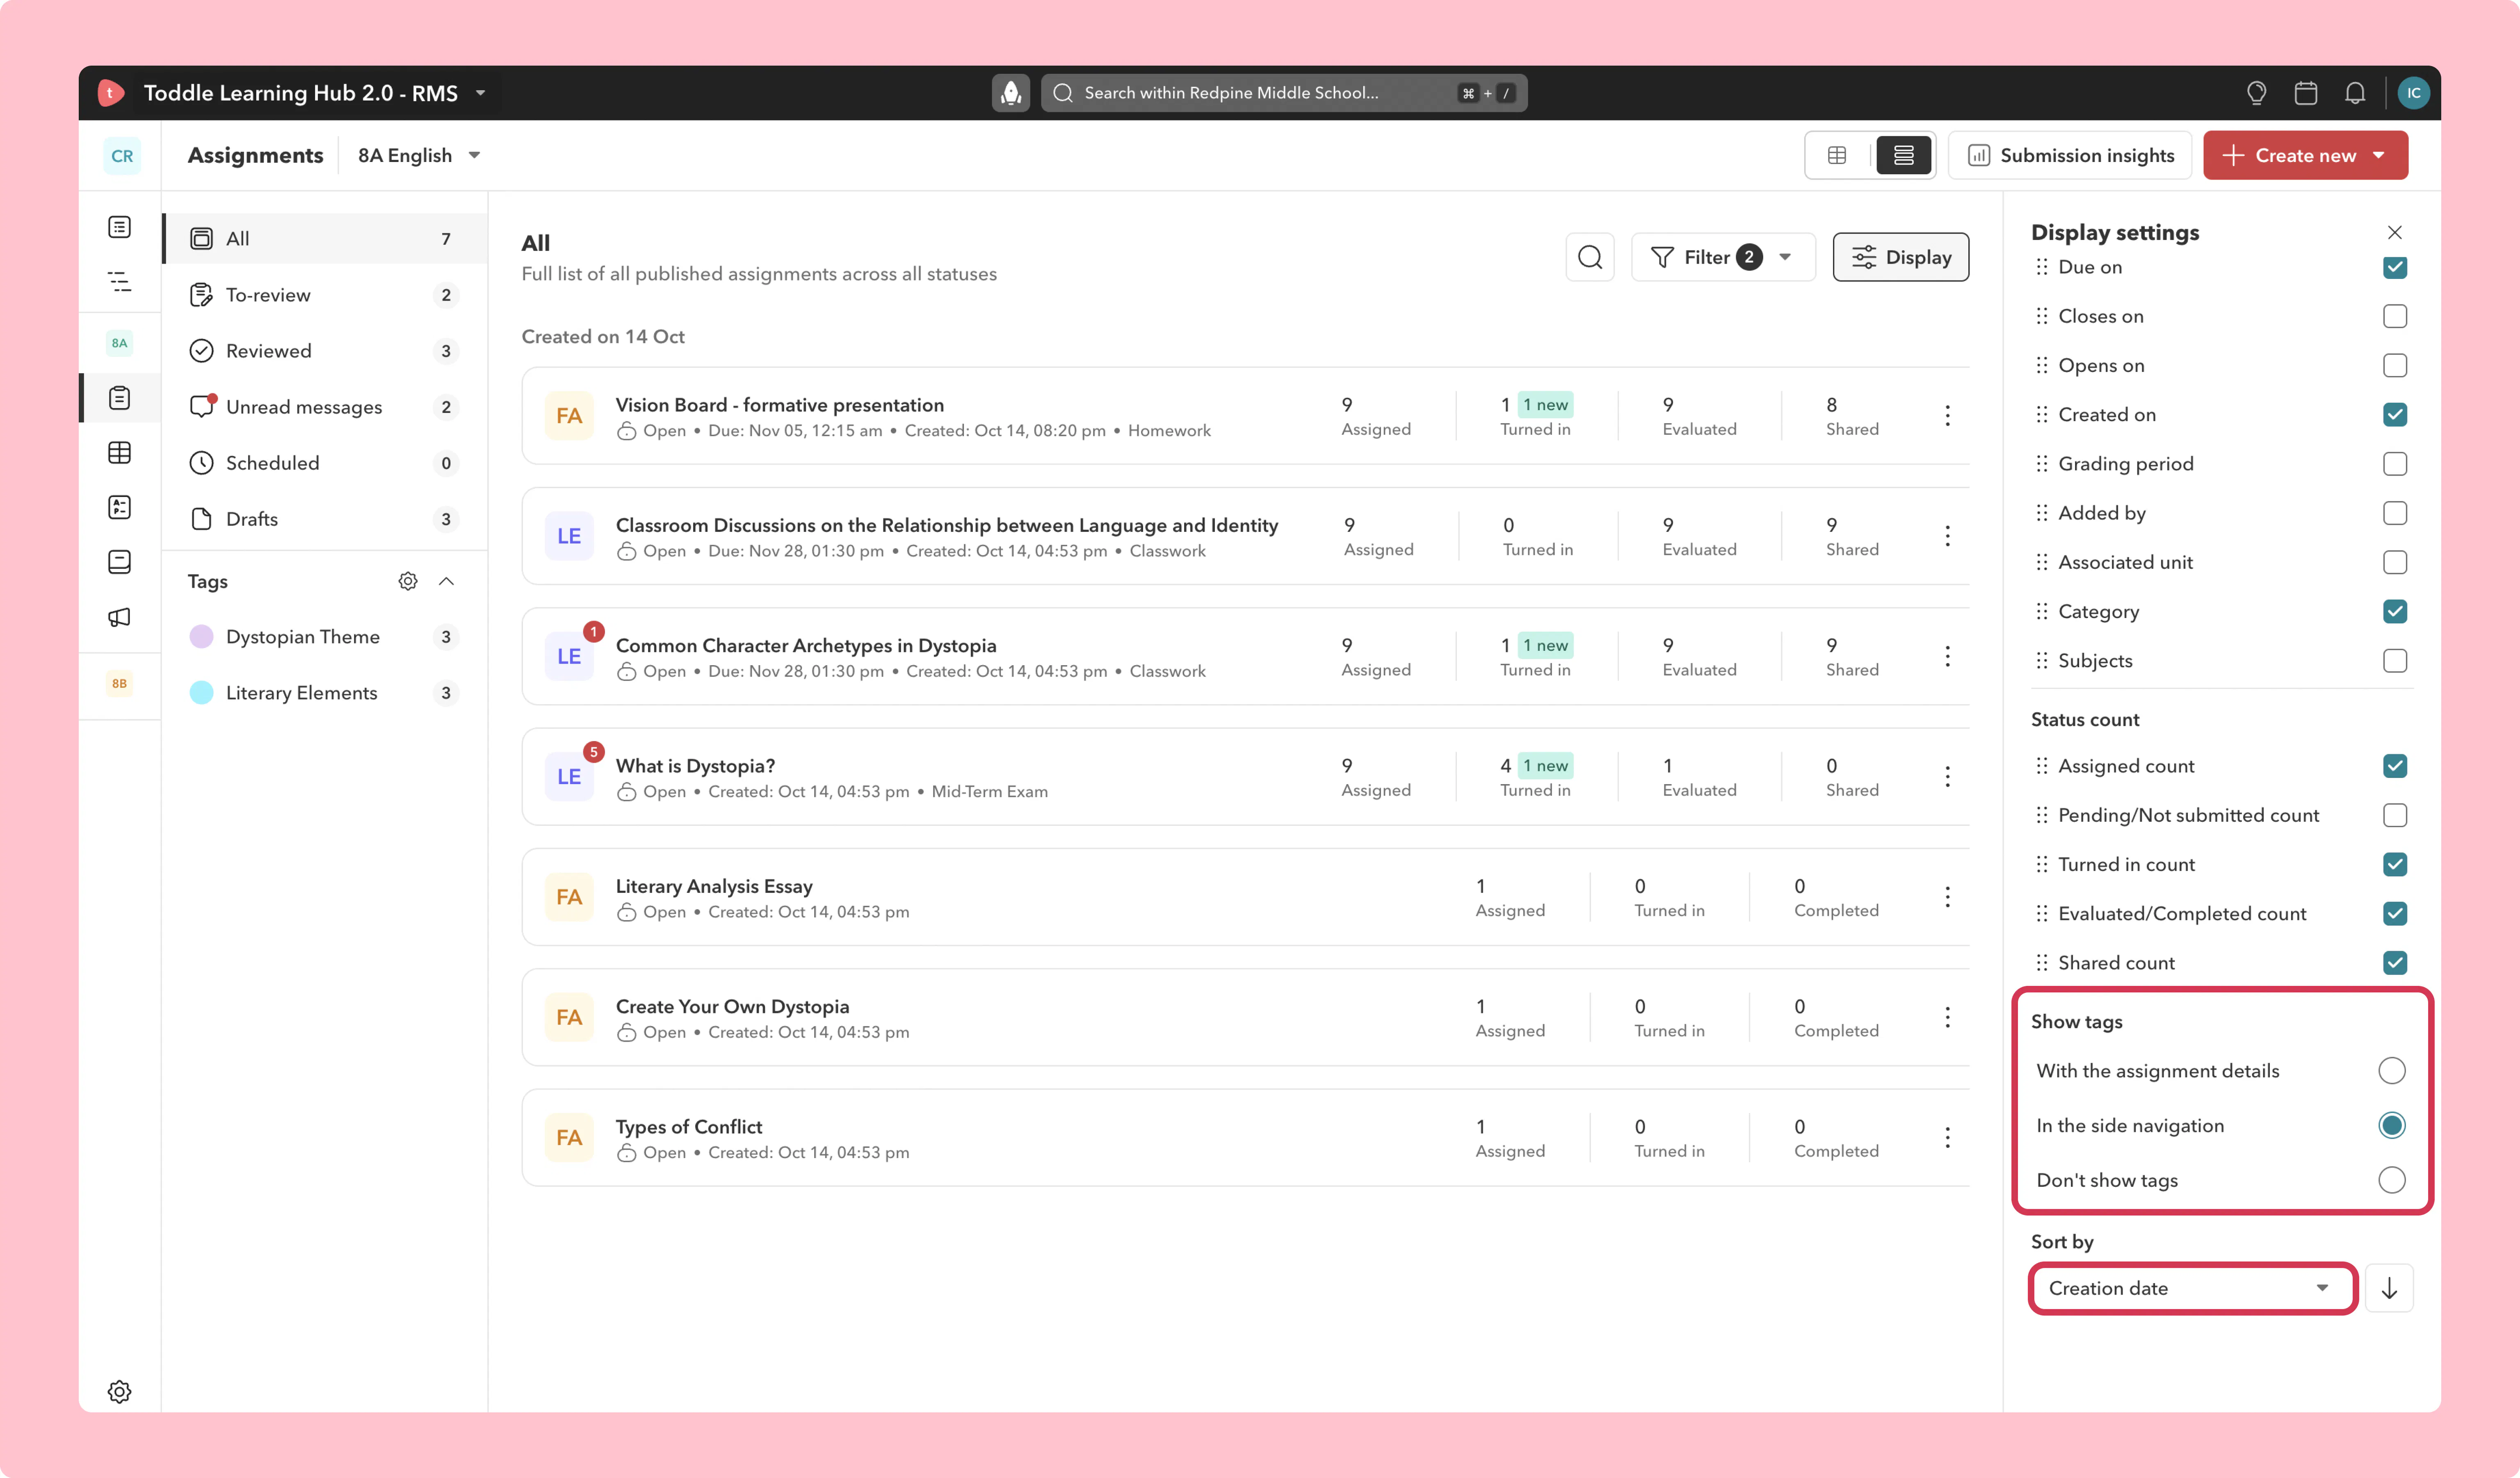Enable the Associated unit checkbox
2520x1478 pixels.
pos(2394,562)
